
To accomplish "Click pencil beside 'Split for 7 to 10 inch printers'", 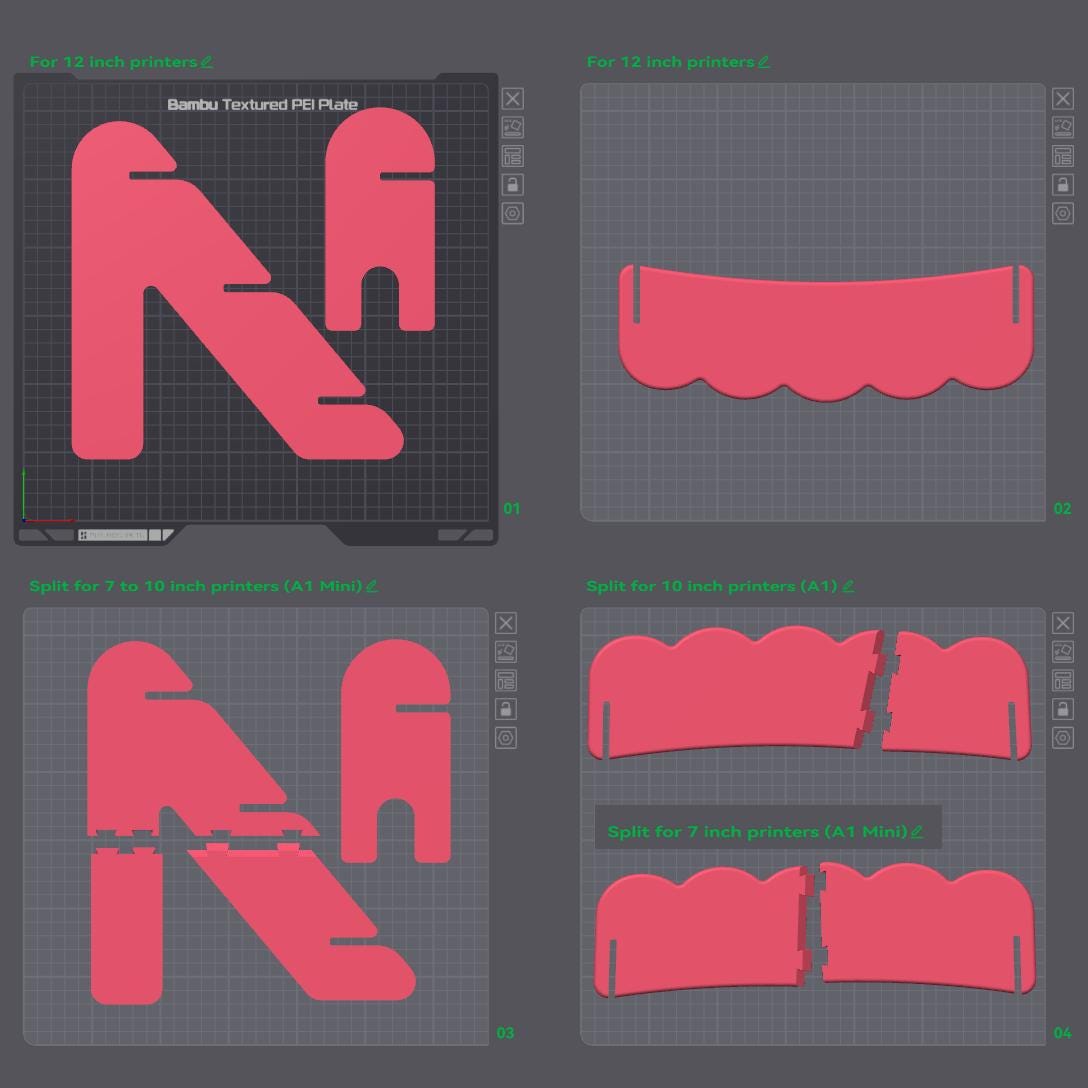I will (x=372, y=586).
